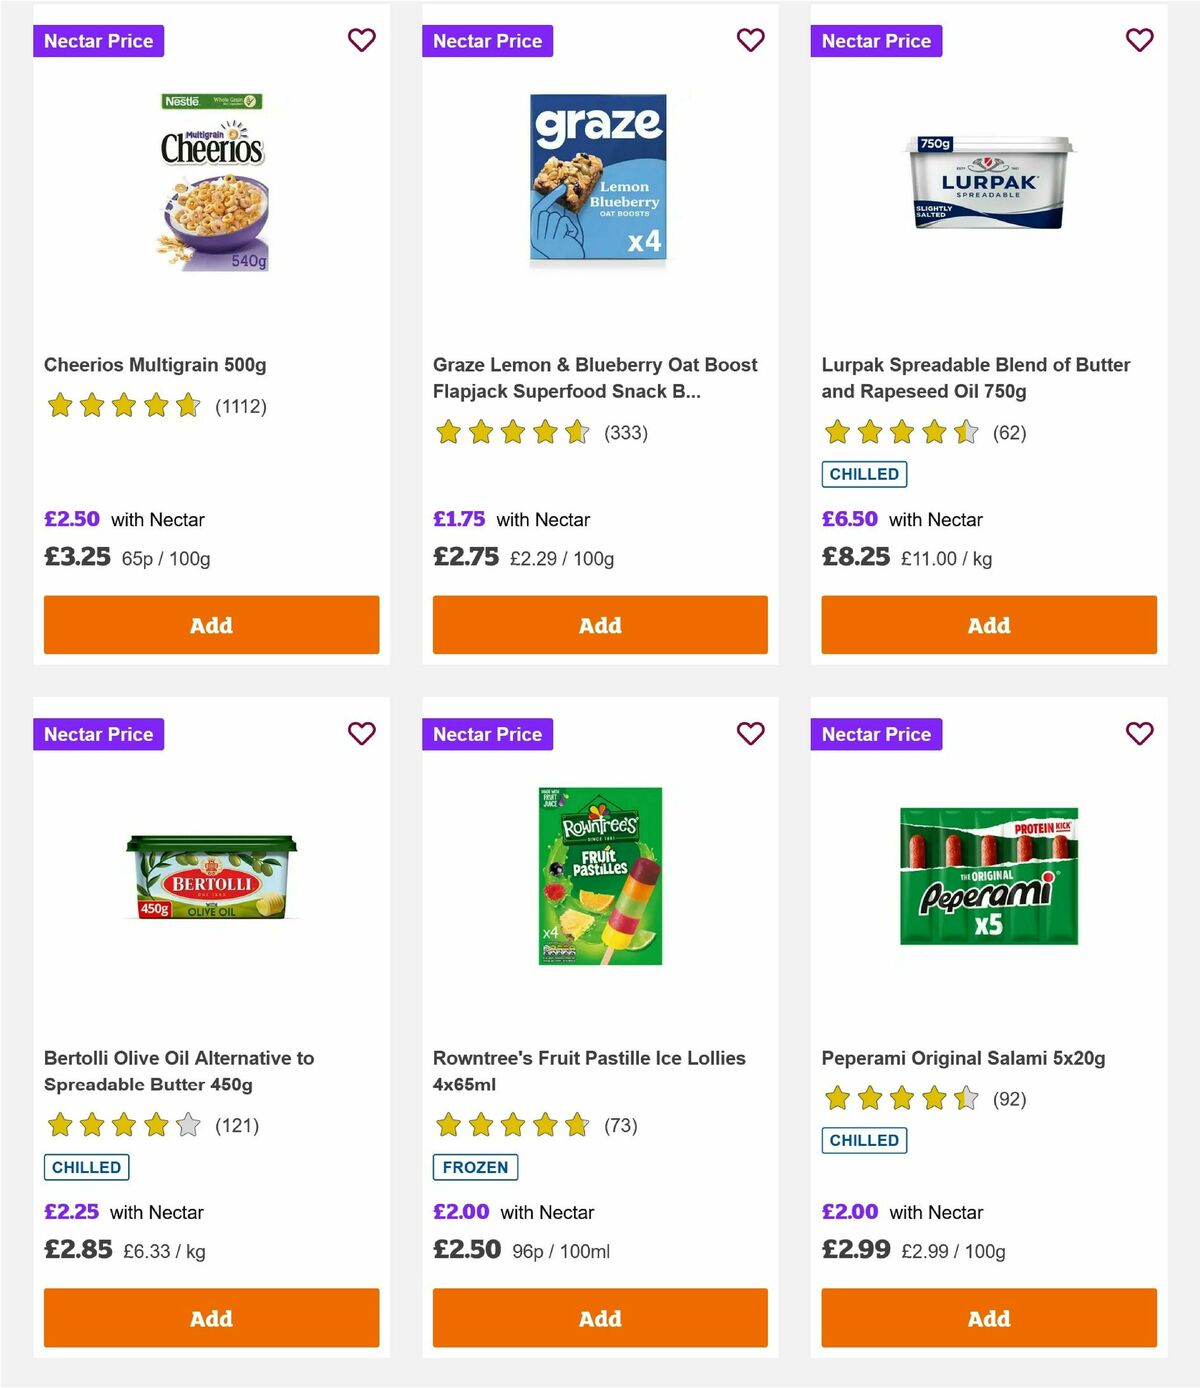Open the Graze Lemon & Blueberry product link
This screenshot has width=1200, height=1388.
tap(595, 378)
